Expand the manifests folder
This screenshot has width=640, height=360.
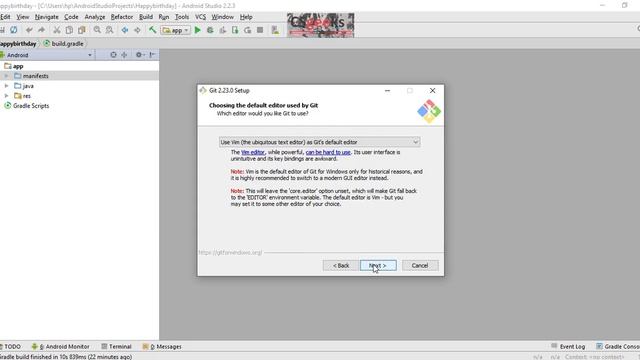click(x=7, y=76)
